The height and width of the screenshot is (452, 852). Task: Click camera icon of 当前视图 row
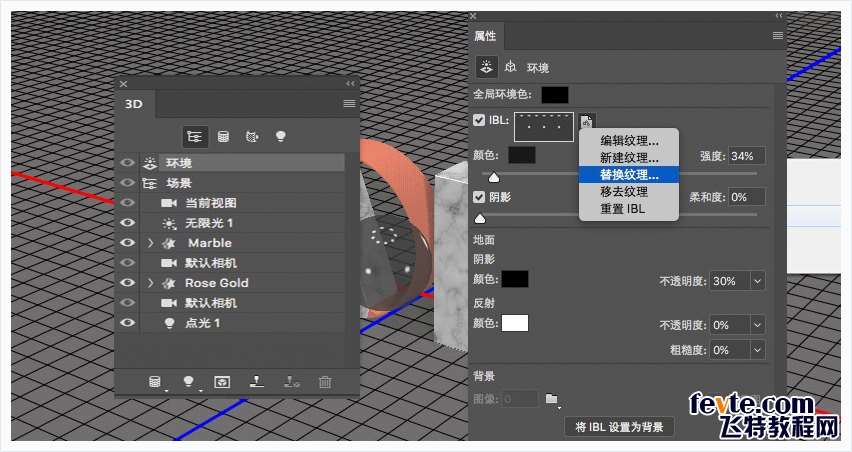[x=169, y=203]
